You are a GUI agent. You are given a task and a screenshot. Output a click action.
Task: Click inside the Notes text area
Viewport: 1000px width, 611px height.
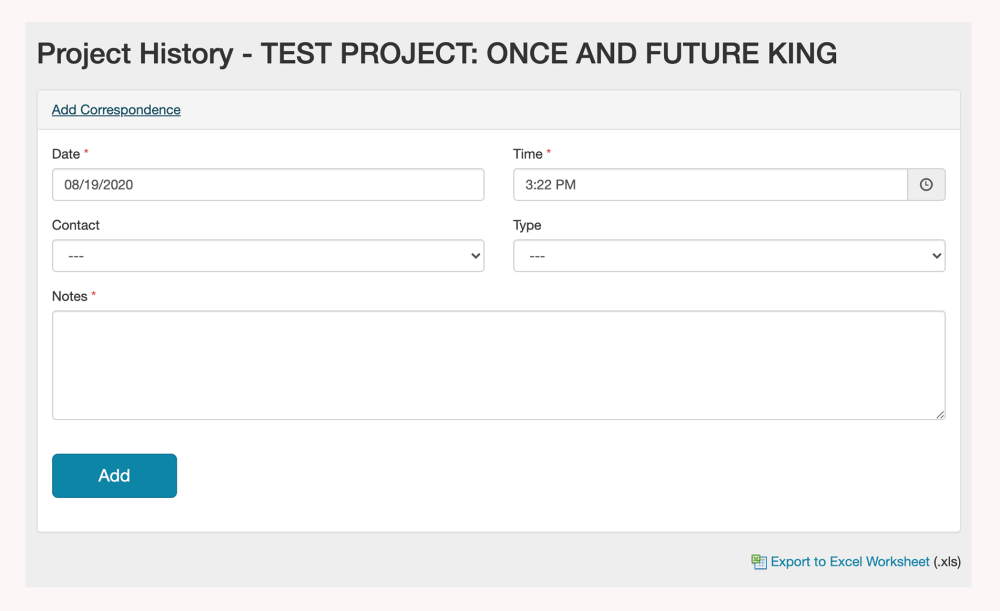coord(498,365)
